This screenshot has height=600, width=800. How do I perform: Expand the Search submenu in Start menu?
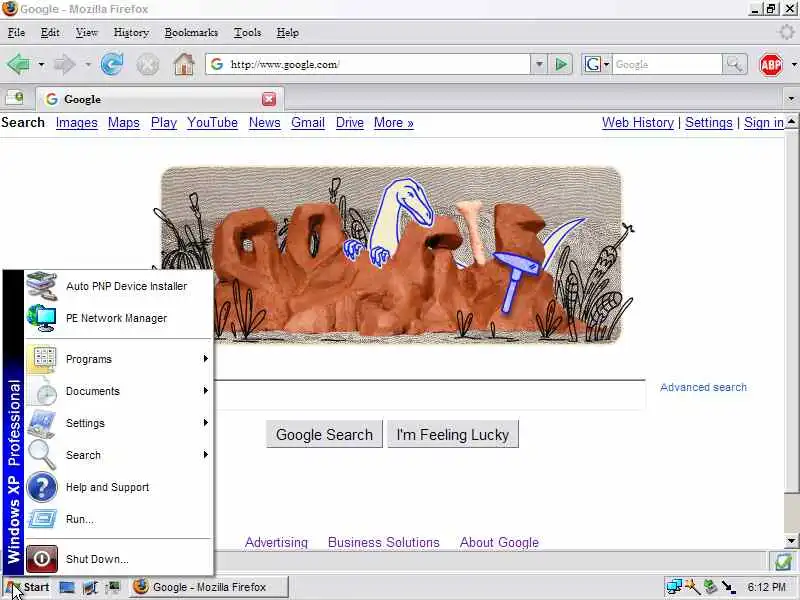[x=119, y=455]
